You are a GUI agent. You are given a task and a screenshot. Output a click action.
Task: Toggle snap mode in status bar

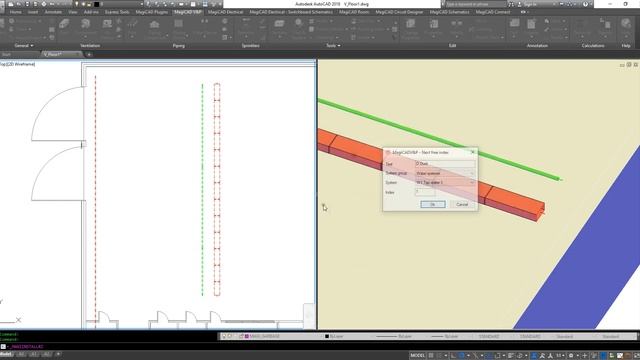(439, 356)
